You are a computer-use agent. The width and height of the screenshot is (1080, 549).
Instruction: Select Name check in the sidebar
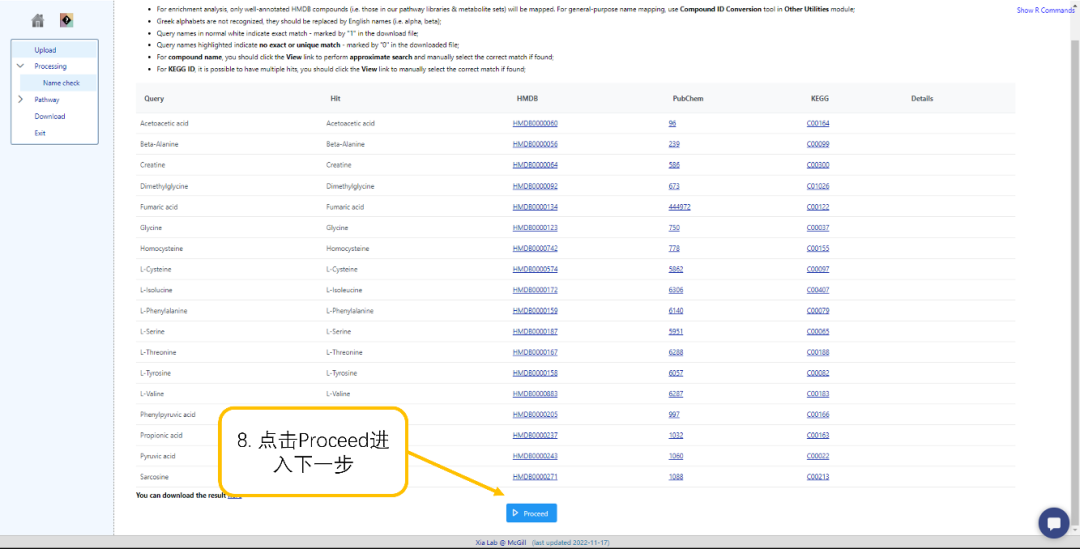point(61,83)
